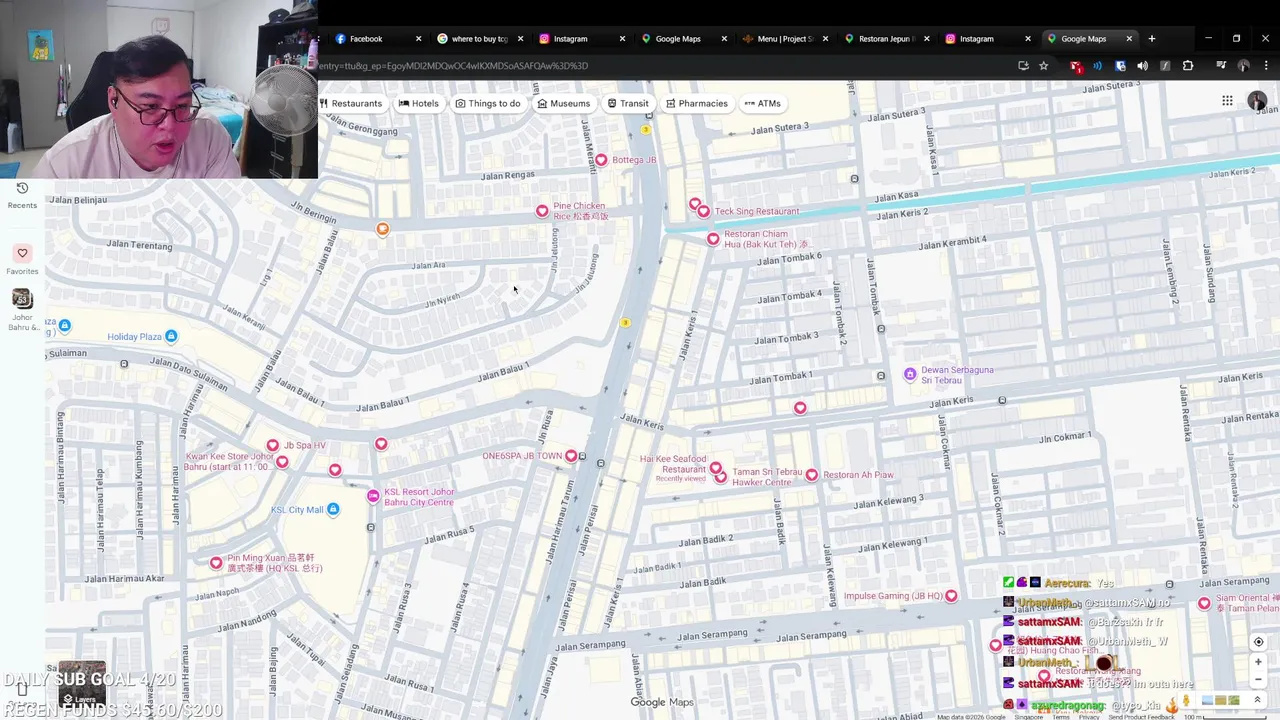
Task: Click the Holiday Plaza marker
Action: (x=171, y=336)
